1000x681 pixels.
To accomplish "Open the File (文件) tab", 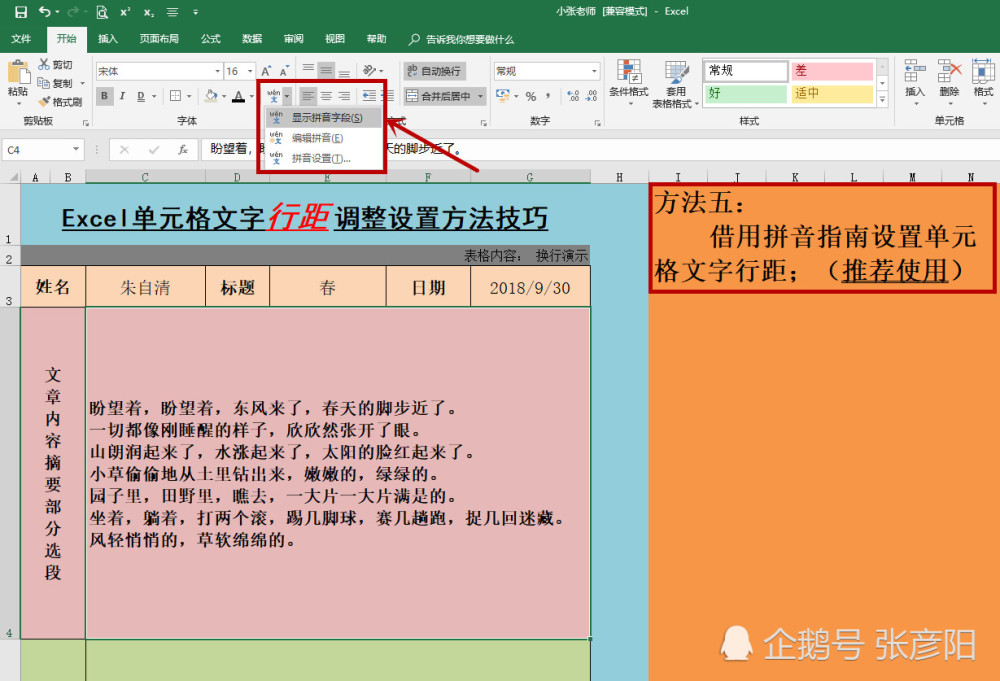I will coord(21,39).
